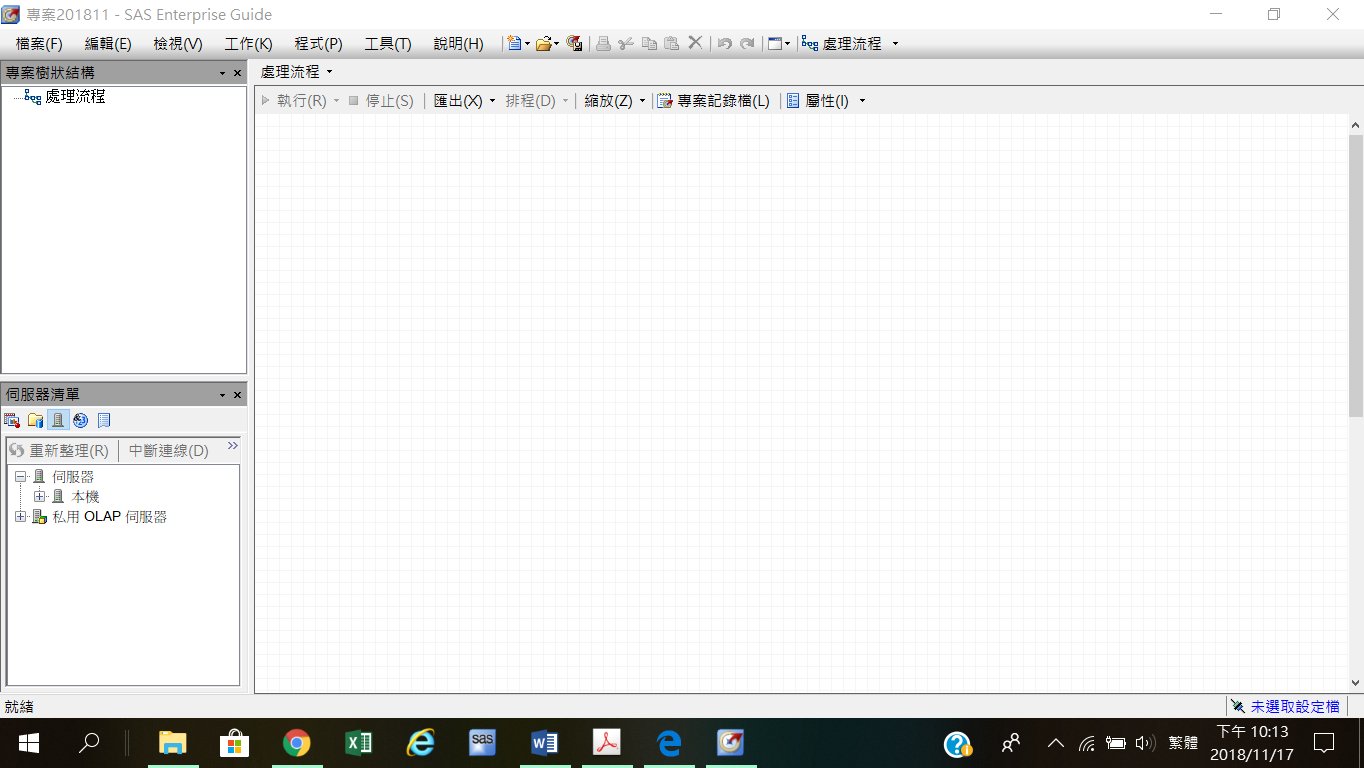1364x768 pixels.
Task: Click the blue document icon in 伺服器清單 toolbar
Action: 104,421
